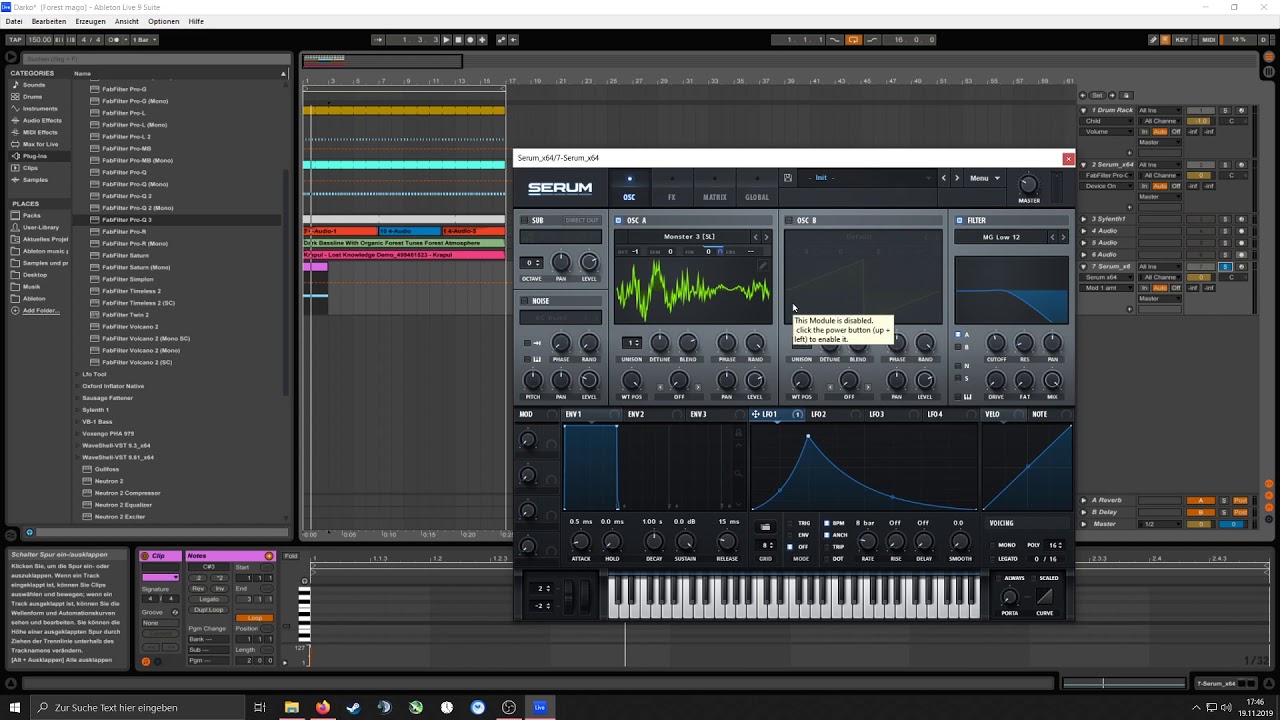The height and width of the screenshot is (720, 1280).
Task: Select previous Serum preset arrow
Action: click(x=943, y=178)
